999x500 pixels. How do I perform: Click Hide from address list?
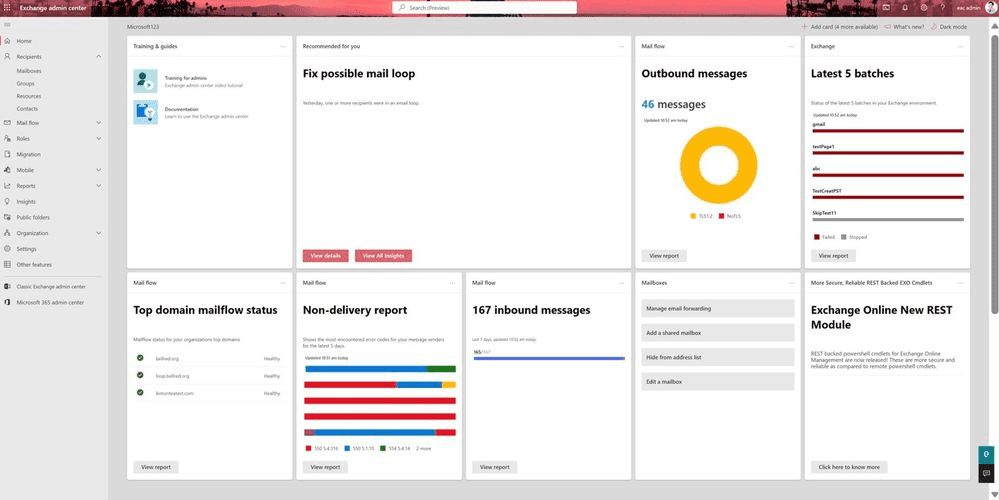(x=718, y=357)
